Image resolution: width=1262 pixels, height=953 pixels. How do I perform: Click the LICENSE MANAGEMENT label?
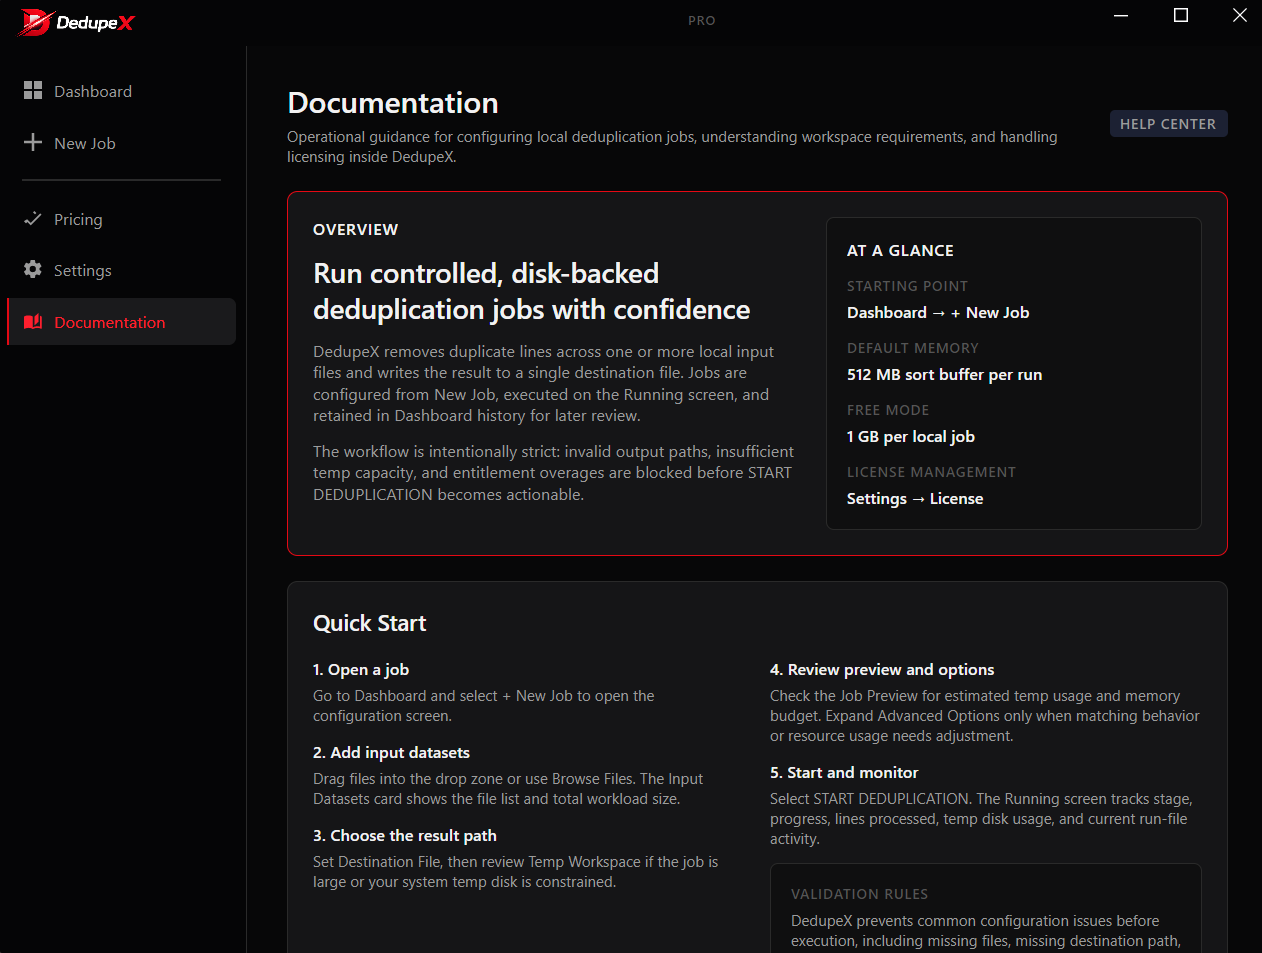[x=931, y=472]
